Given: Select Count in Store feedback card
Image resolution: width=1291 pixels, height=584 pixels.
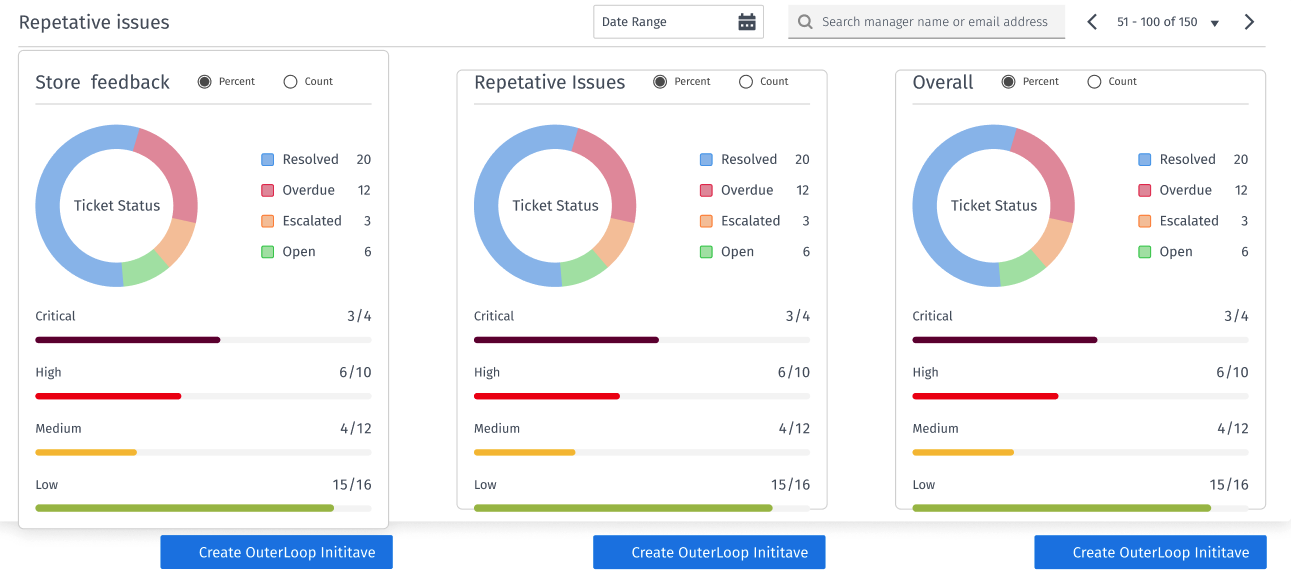Looking at the screenshot, I should coord(291,82).
